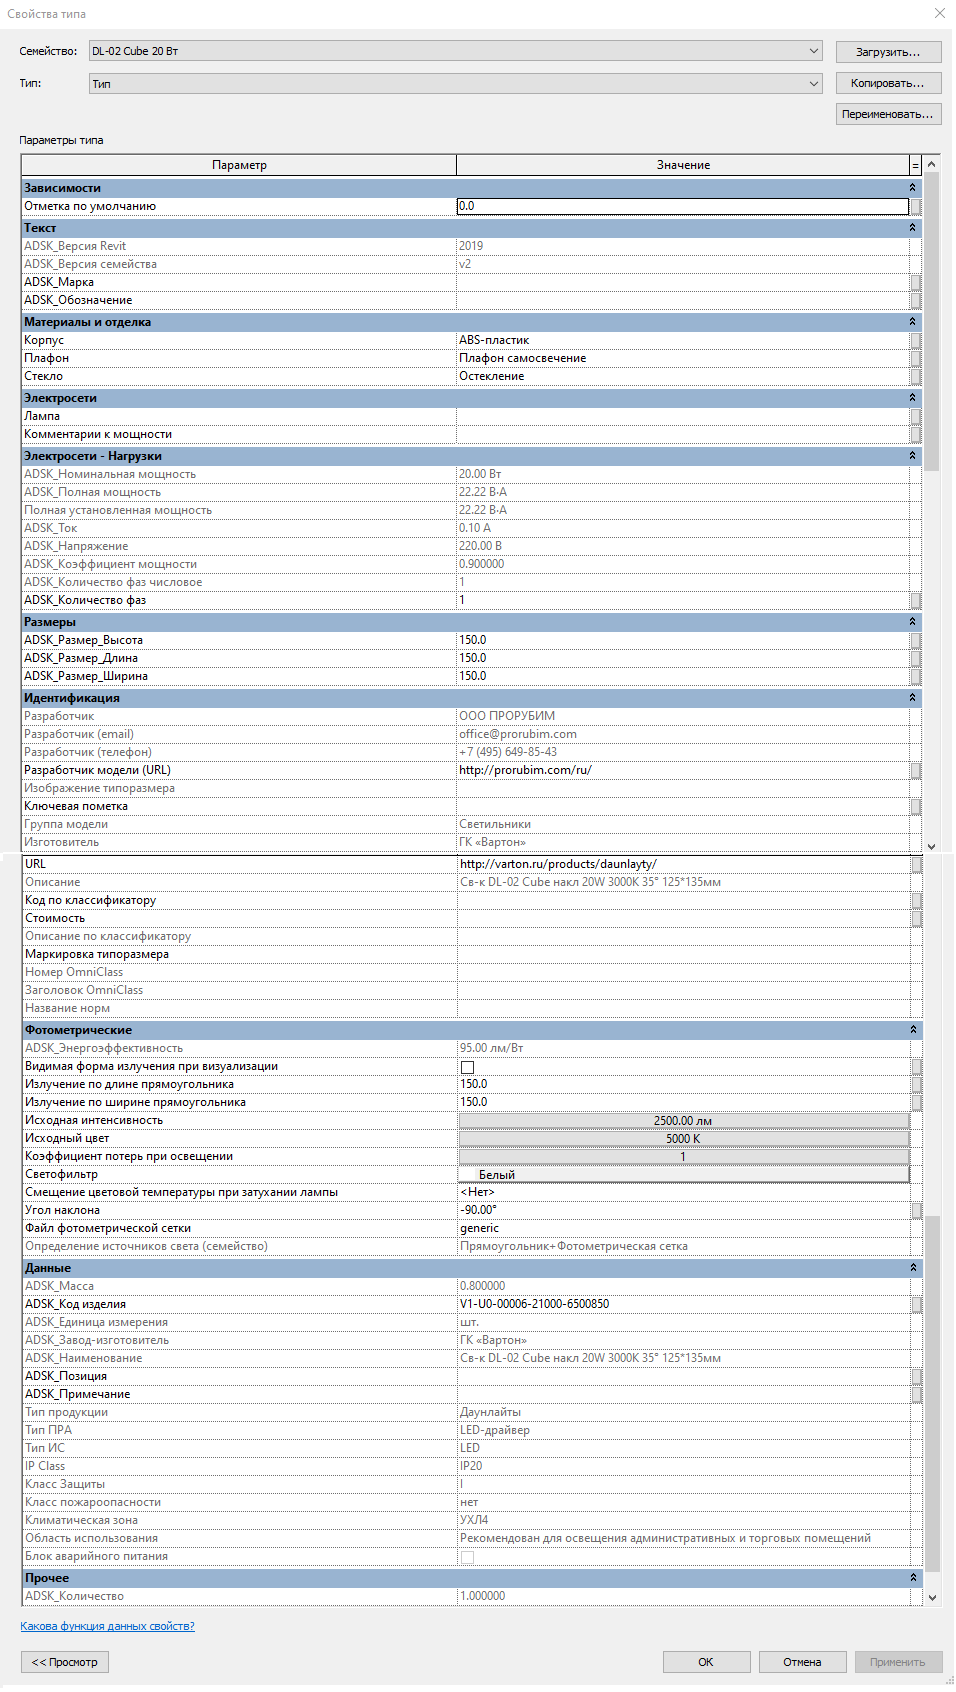Click the Копировать... button to duplicate type

[x=888, y=83]
